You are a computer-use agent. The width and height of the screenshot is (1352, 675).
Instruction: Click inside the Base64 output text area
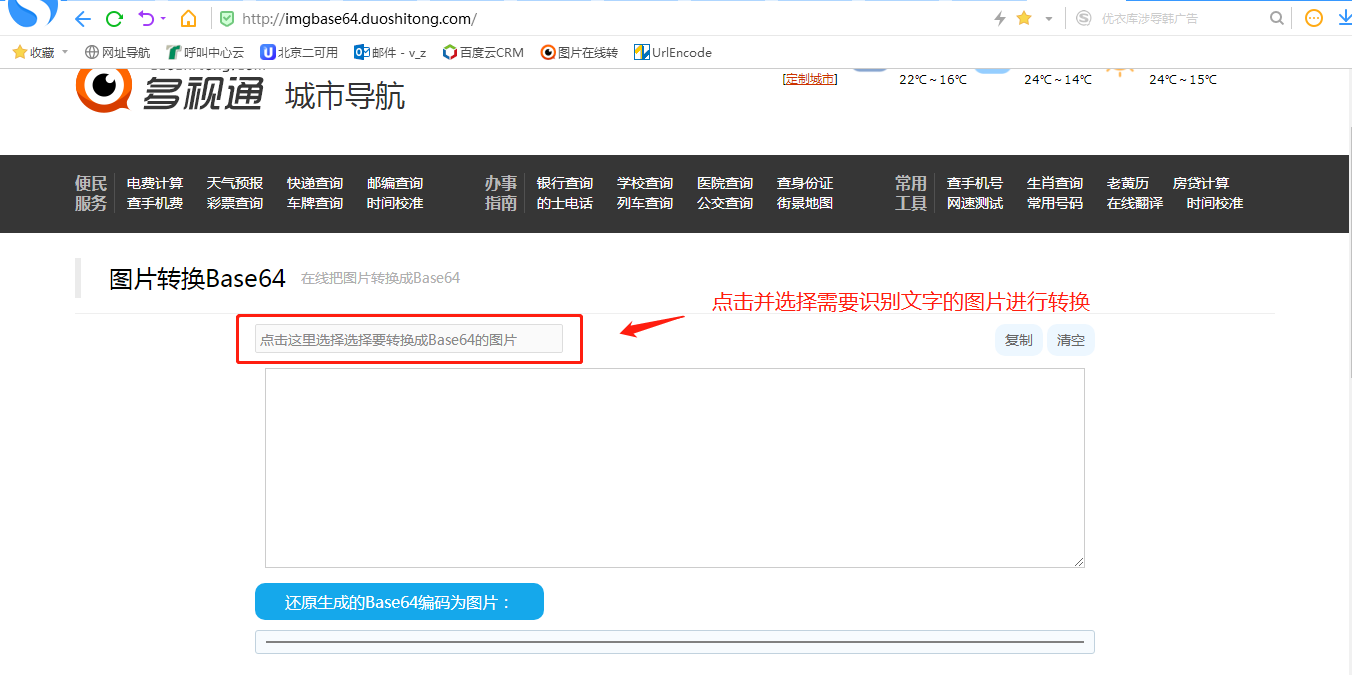675,468
